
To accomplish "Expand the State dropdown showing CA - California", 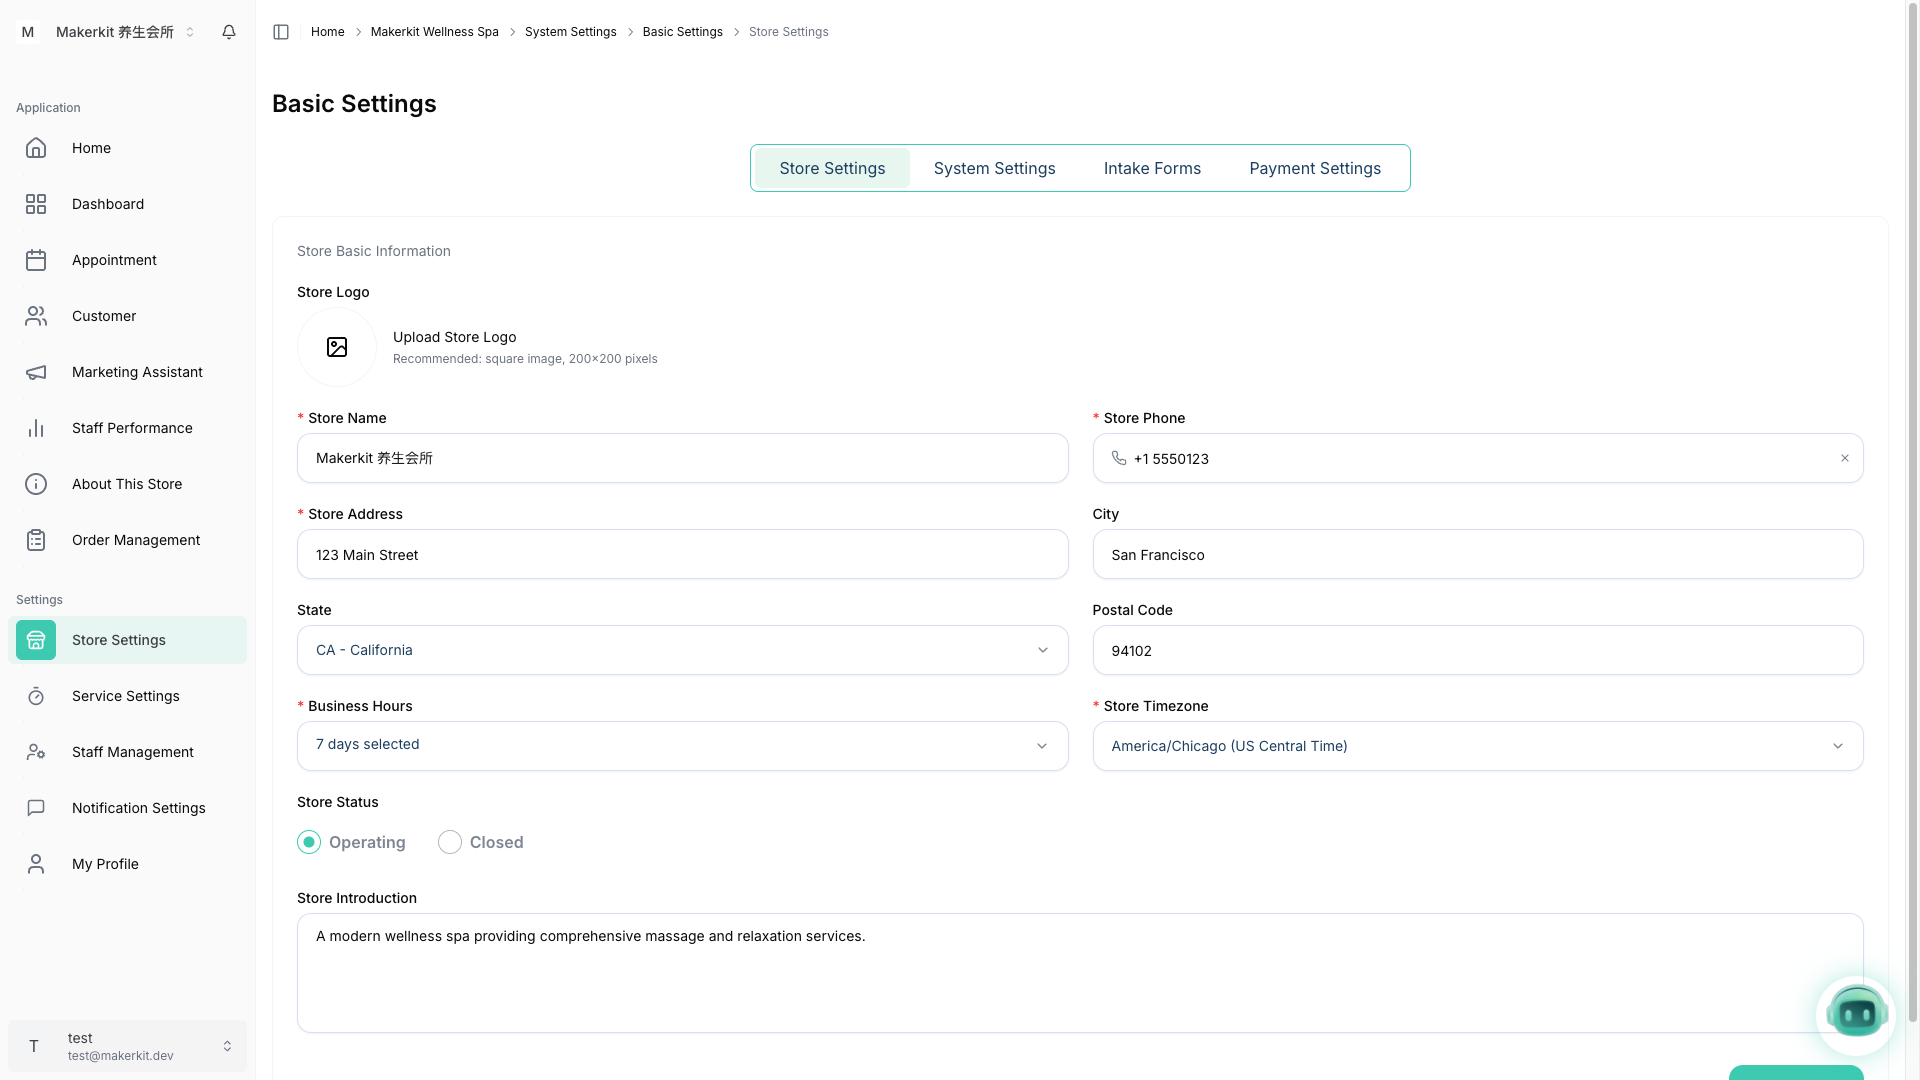I will point(682,650).
